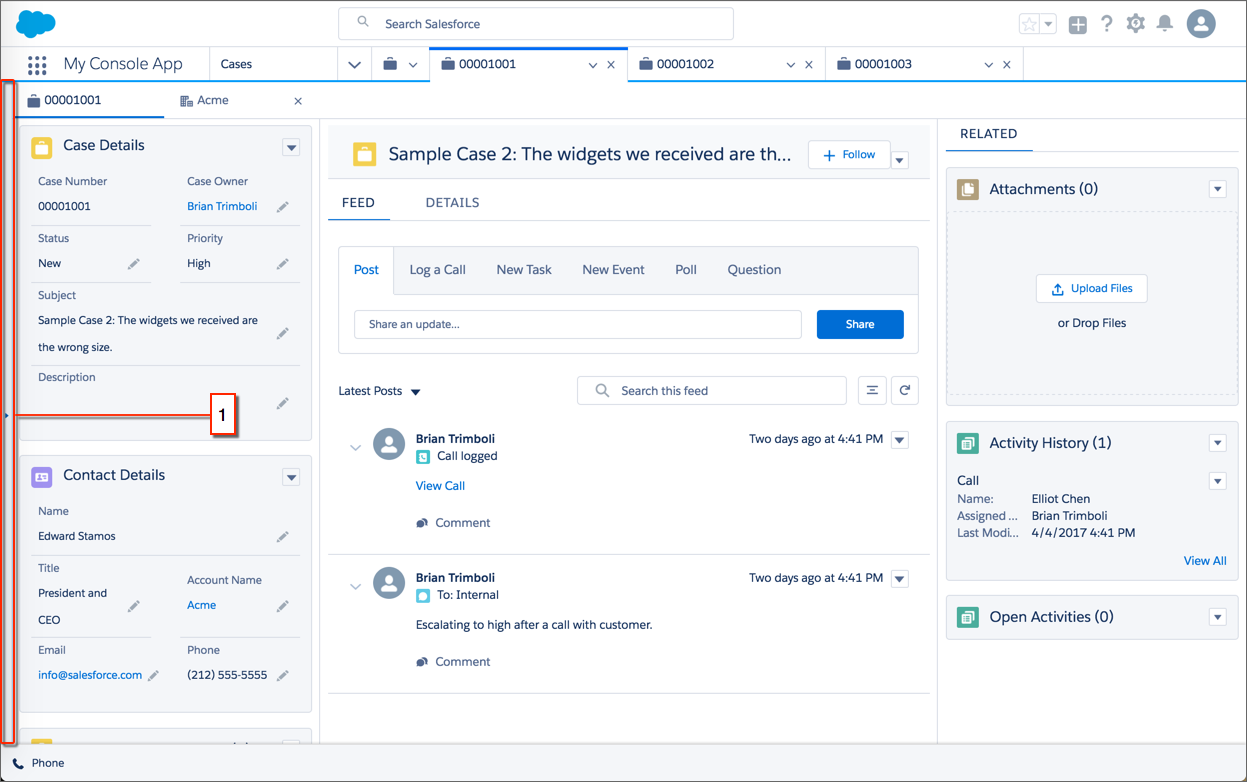Choose the Question publisher tab
Viewport: 1247px width, 782px height.
[x=754, y=270]
